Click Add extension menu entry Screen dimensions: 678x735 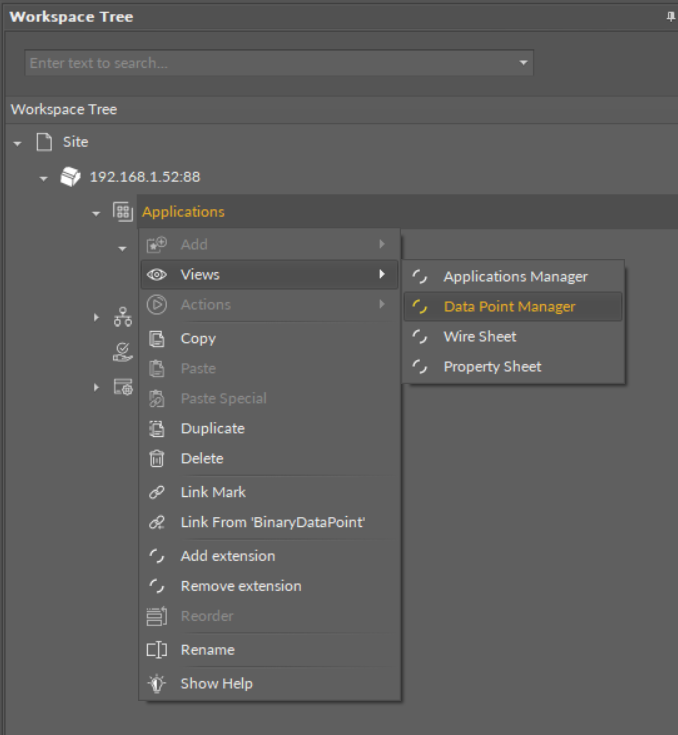(227, 556)
